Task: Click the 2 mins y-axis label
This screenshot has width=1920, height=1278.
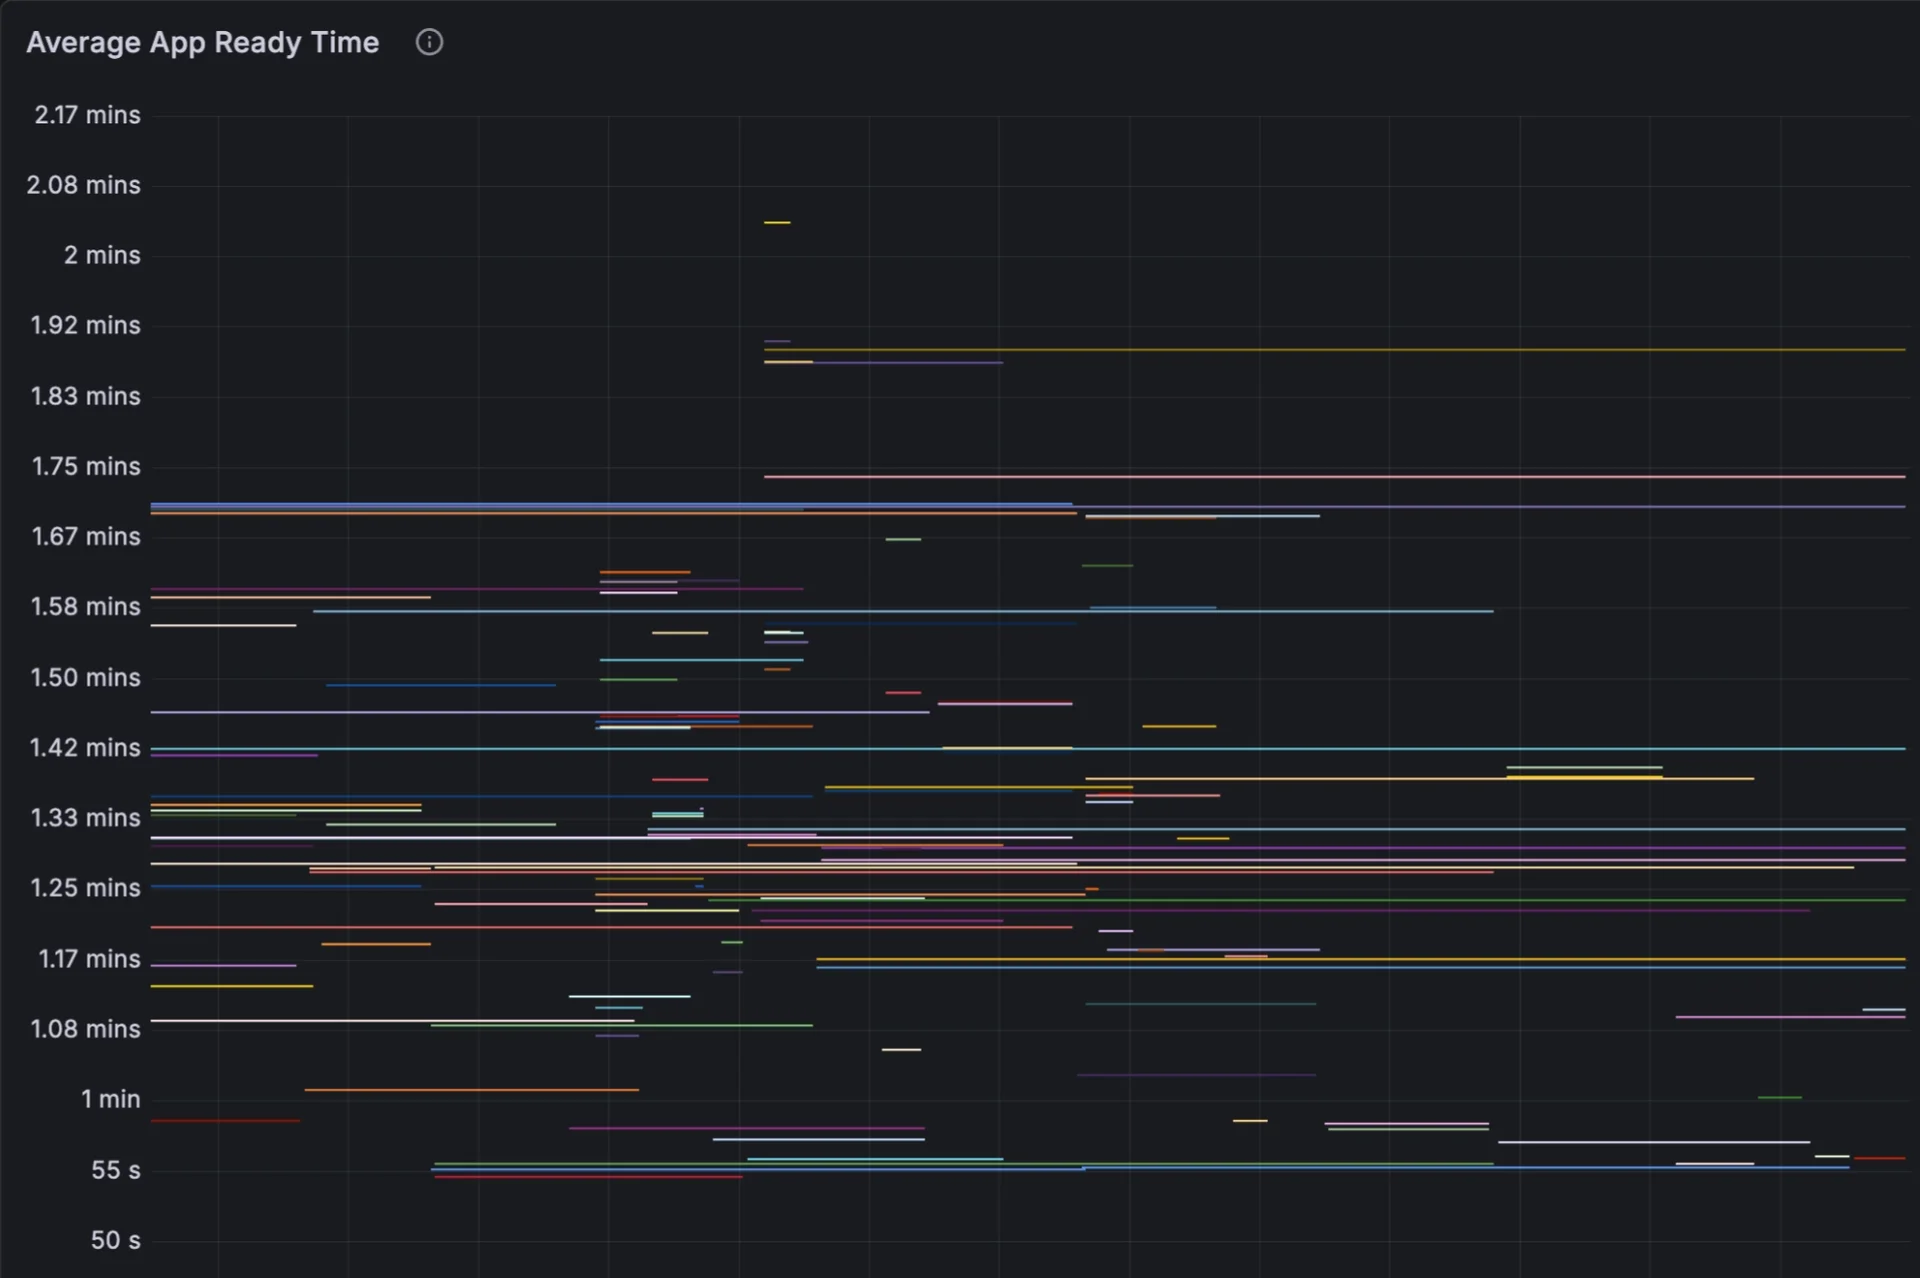Action: [x=102, y=255]
